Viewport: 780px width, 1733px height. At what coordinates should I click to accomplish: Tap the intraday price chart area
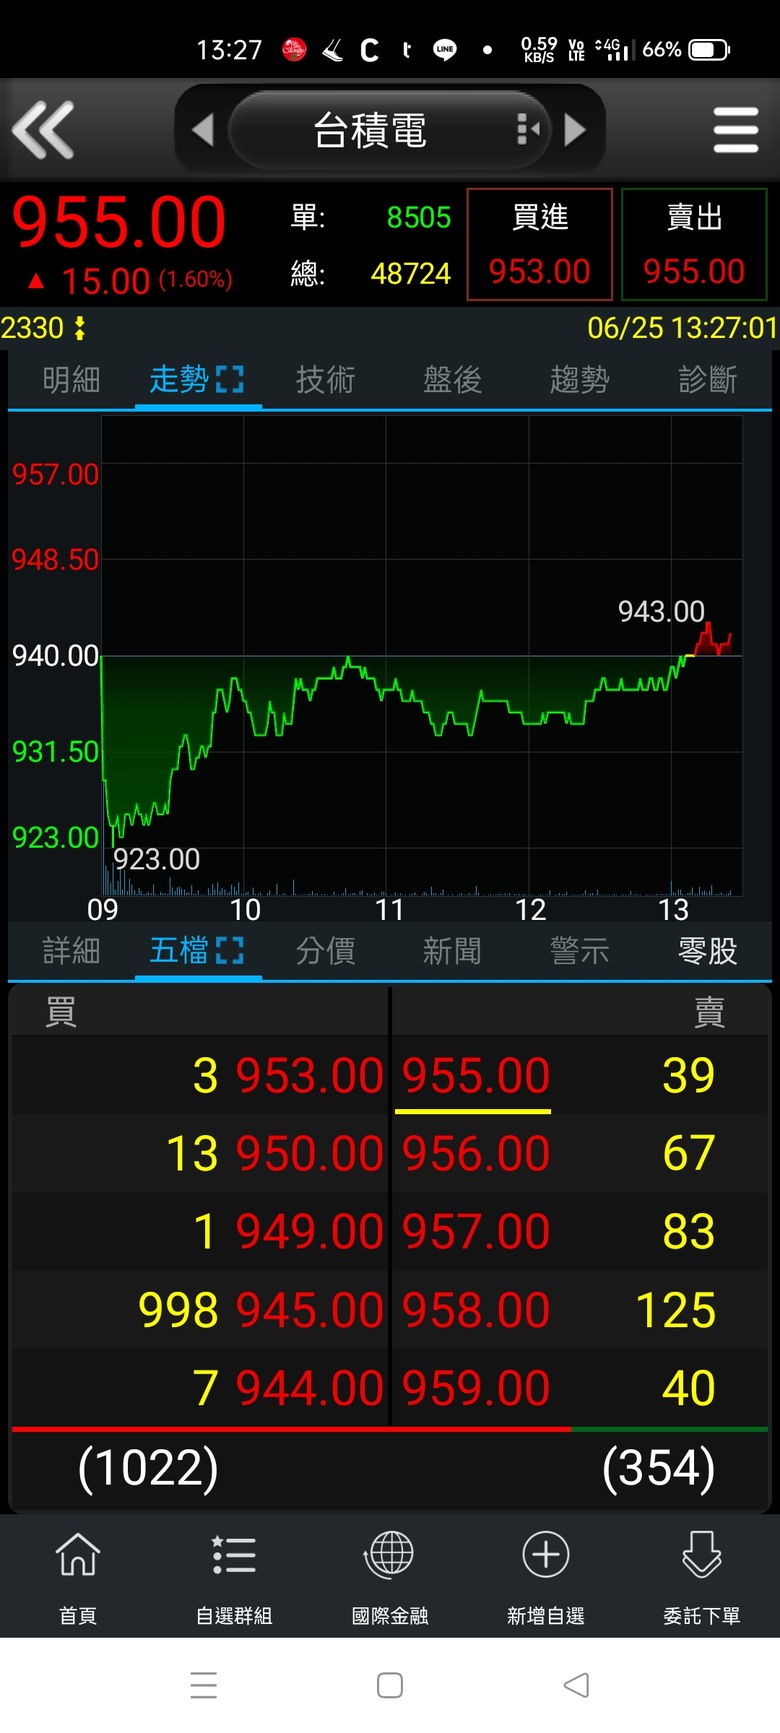(422, 655)
